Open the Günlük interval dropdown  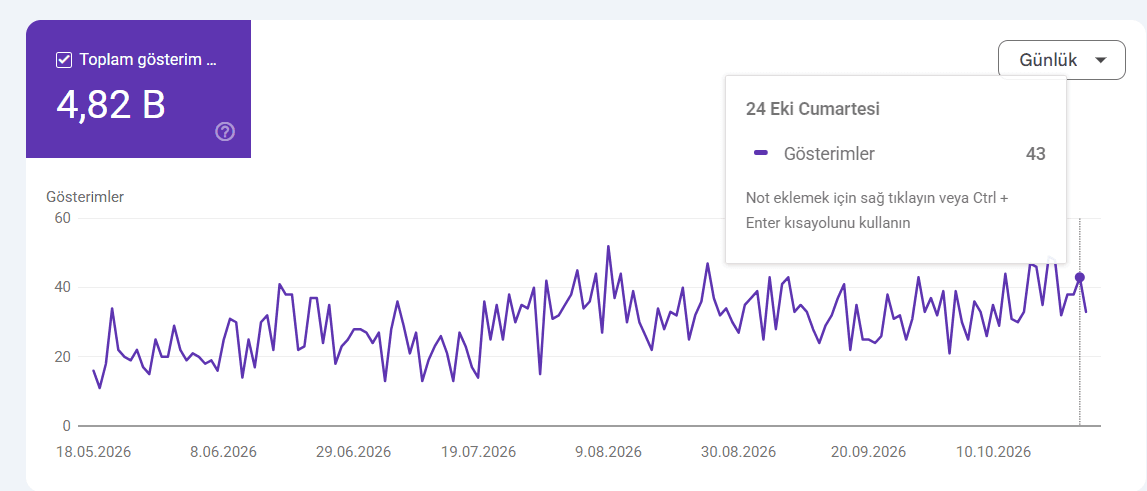tap(1061, 60)
